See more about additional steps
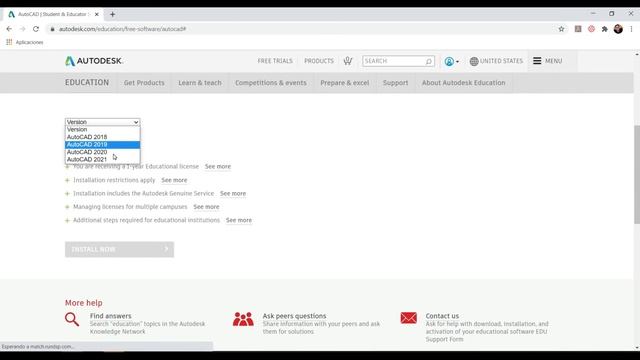 pyautogui.click(x=239, y=220)
